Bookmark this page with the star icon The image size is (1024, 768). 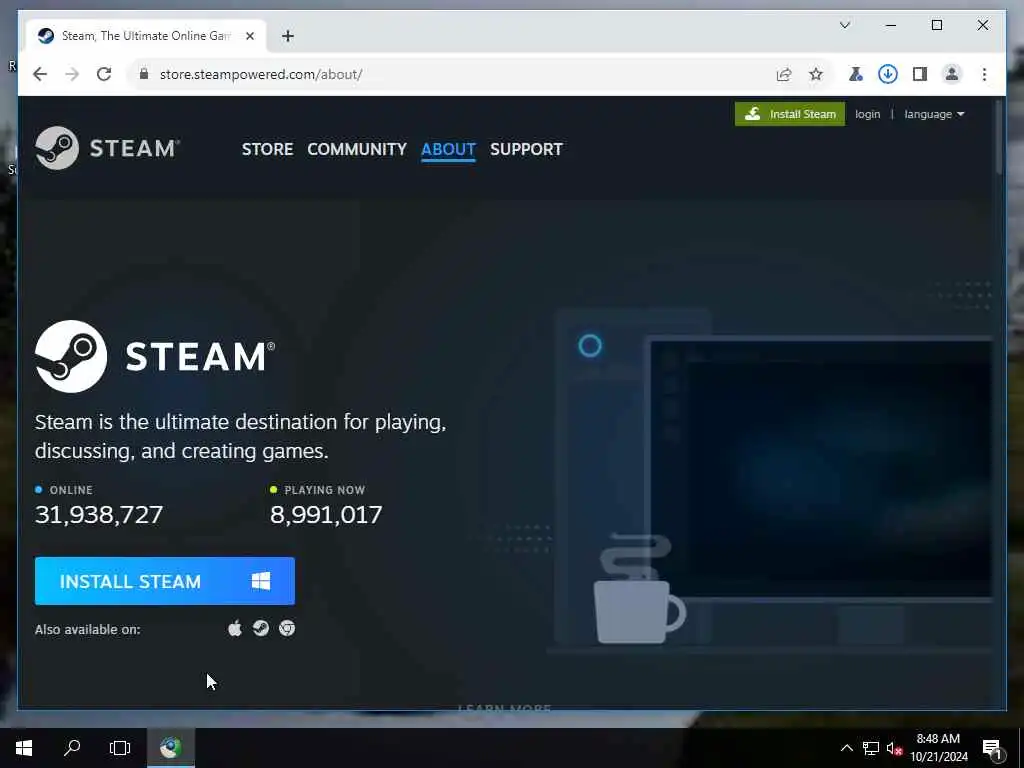pyautogui.click(x=816, y=74)
